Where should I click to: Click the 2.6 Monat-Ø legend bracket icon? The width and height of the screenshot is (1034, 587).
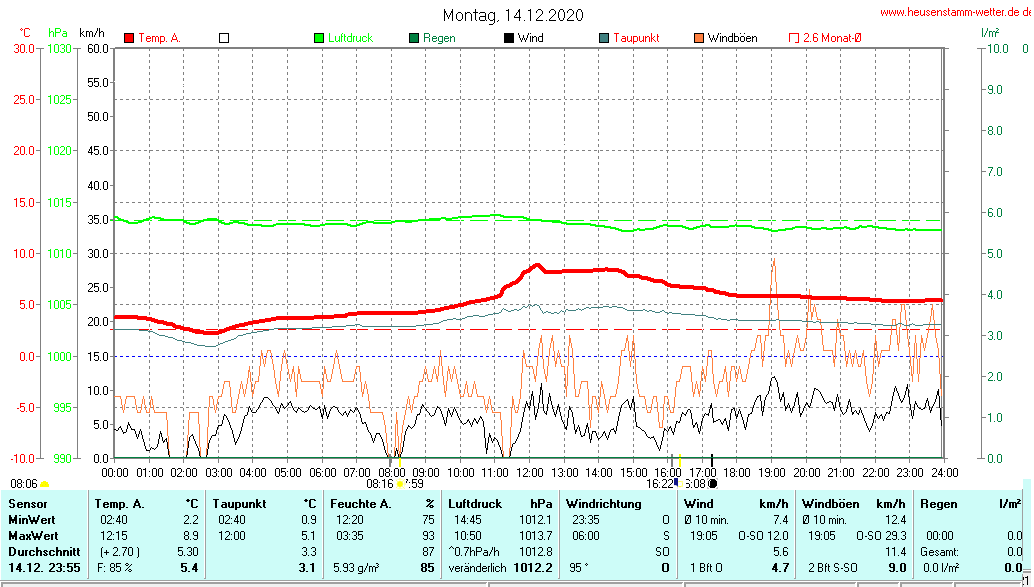(794, 38)
